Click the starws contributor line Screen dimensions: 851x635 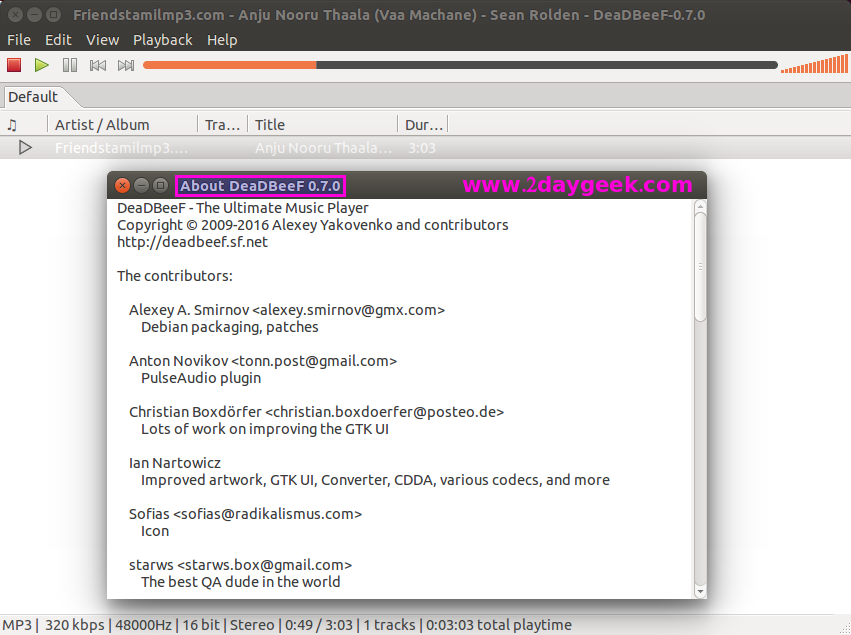[240, 565]
